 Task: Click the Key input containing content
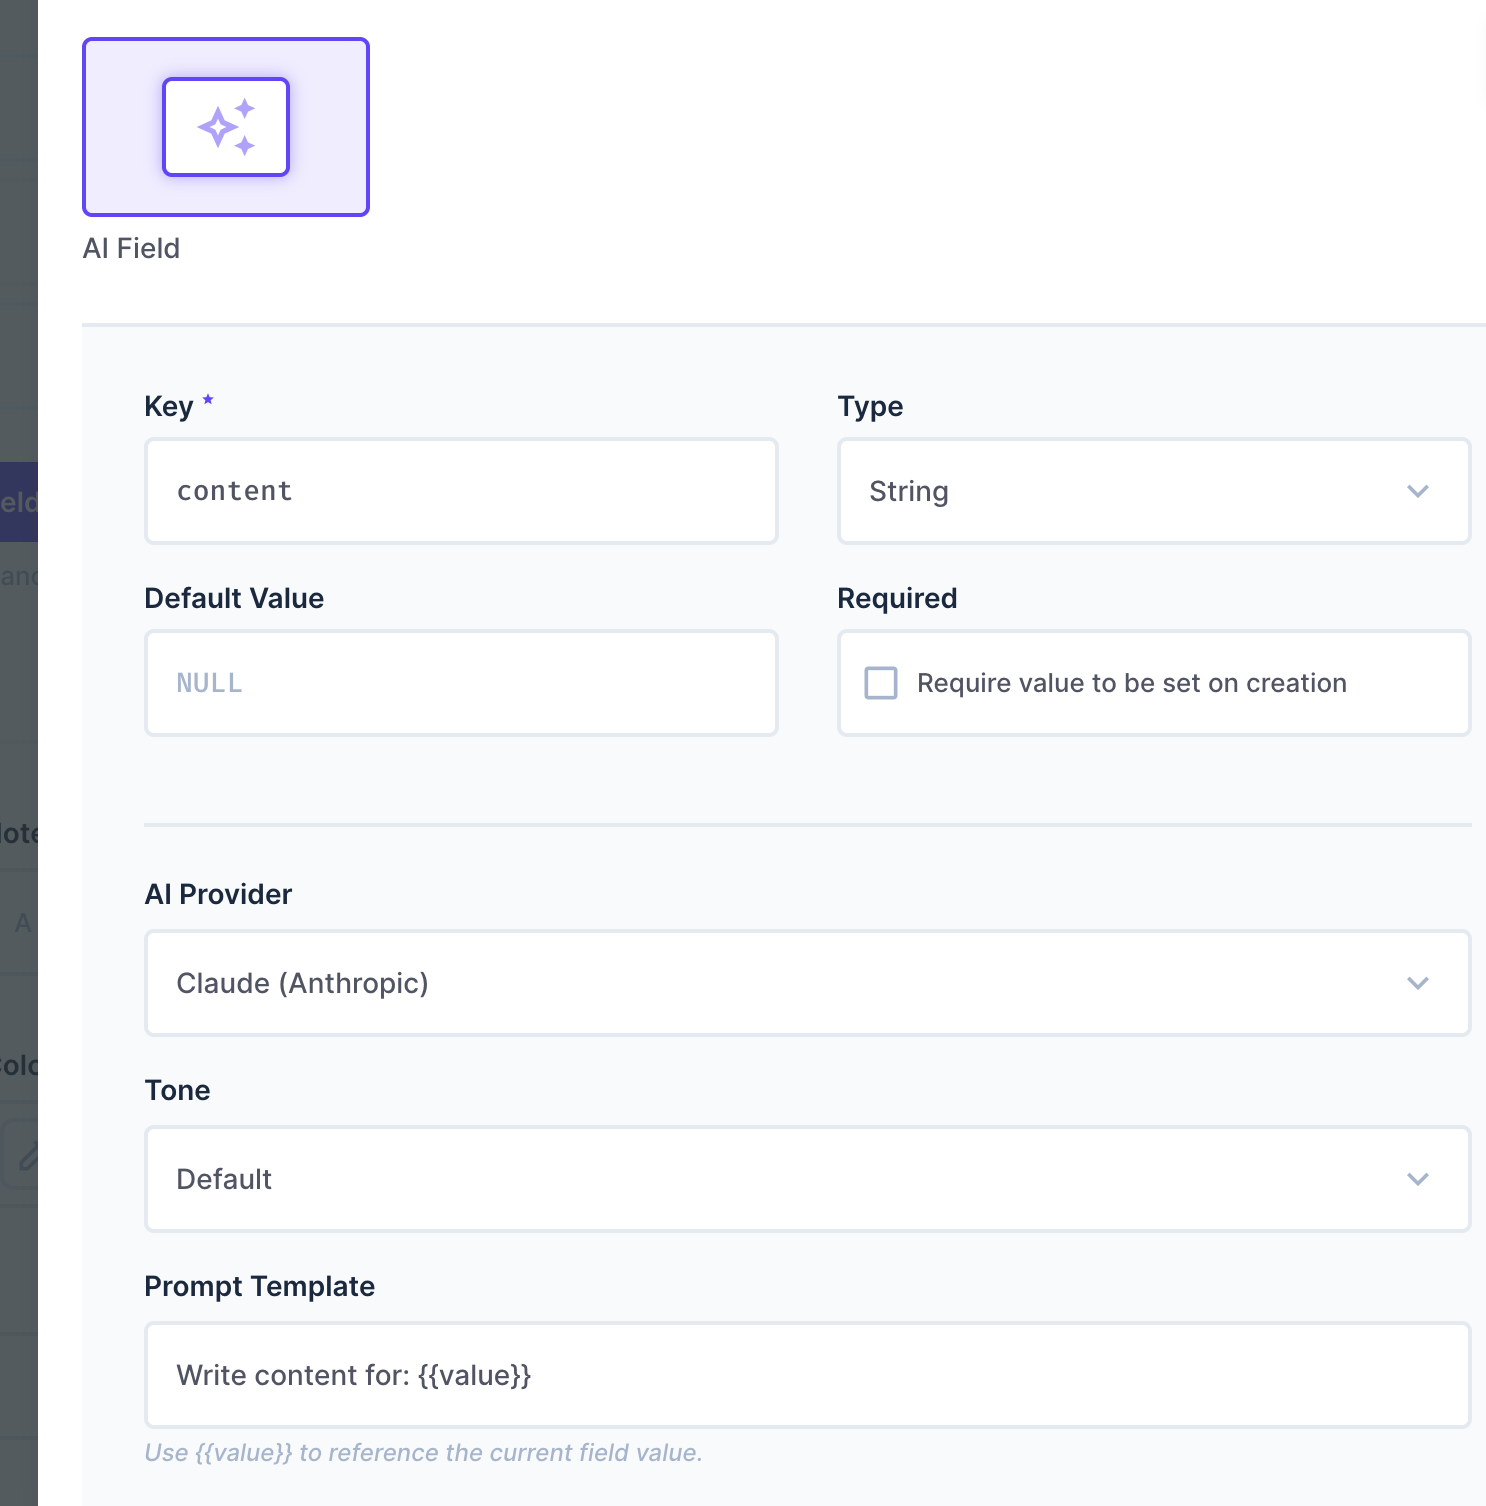pyautogui.click(x=461, y=491)
